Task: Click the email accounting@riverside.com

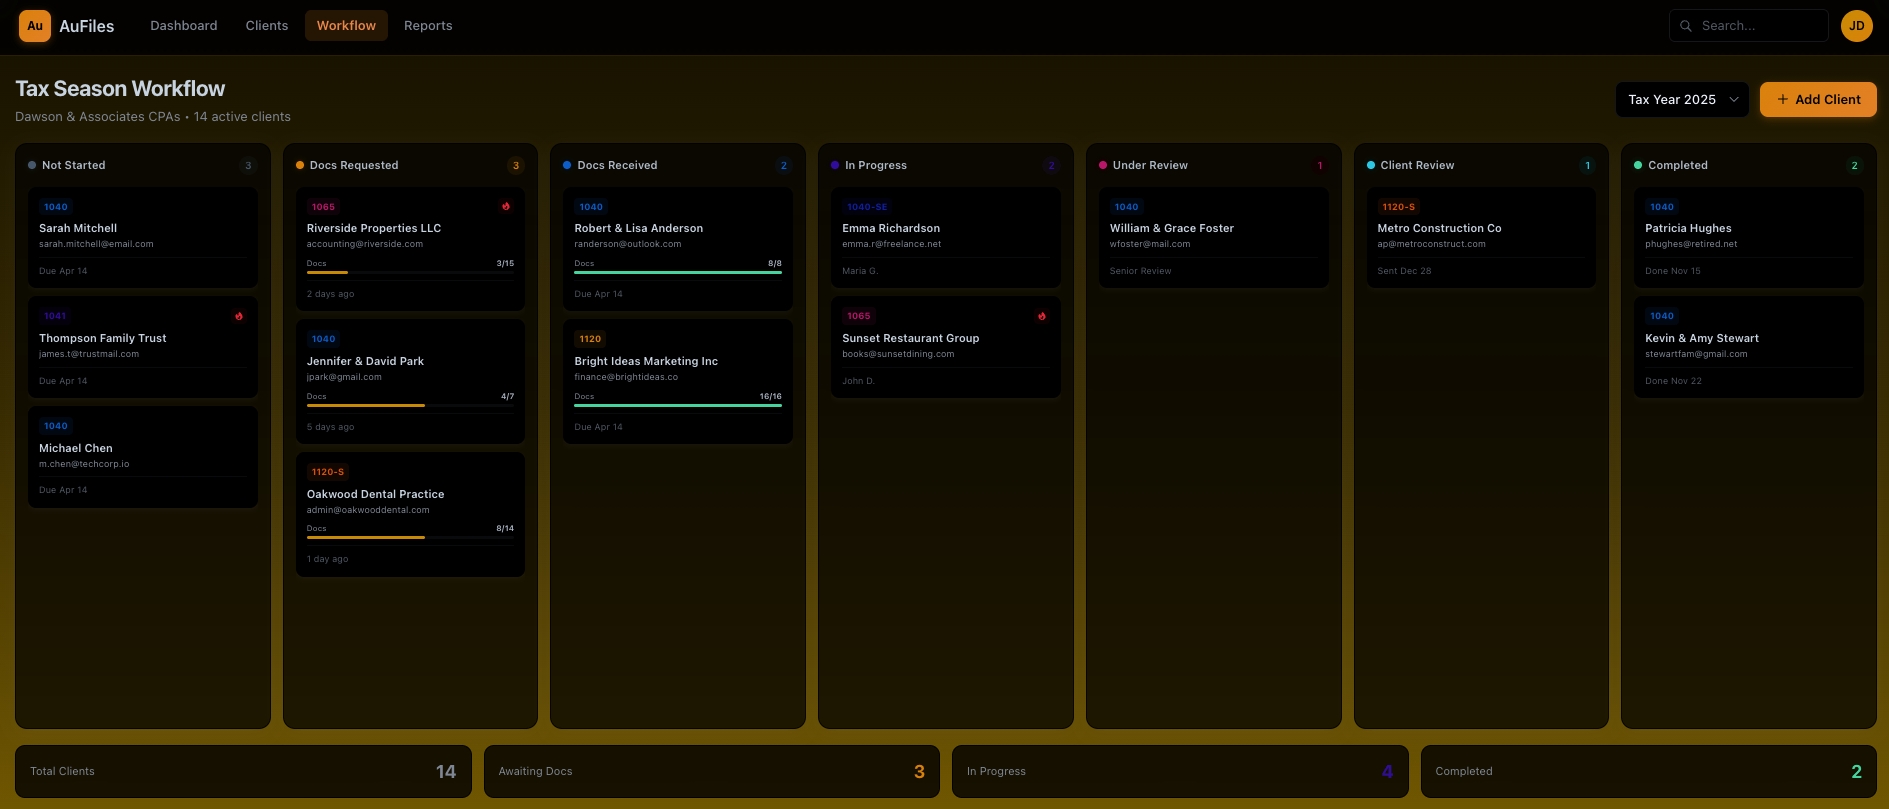Action: click(x=365, y=244)
